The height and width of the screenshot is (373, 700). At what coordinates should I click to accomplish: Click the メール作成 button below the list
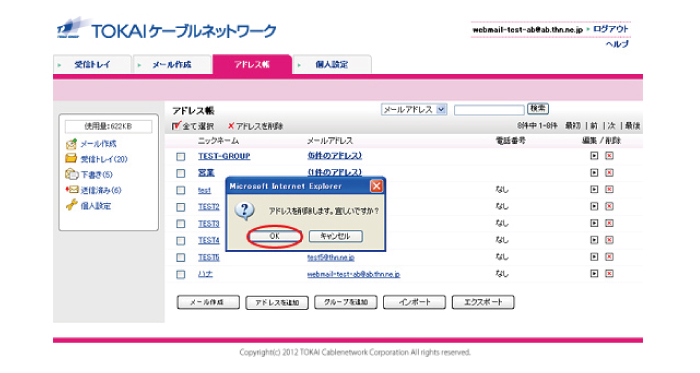coord(208,303)
